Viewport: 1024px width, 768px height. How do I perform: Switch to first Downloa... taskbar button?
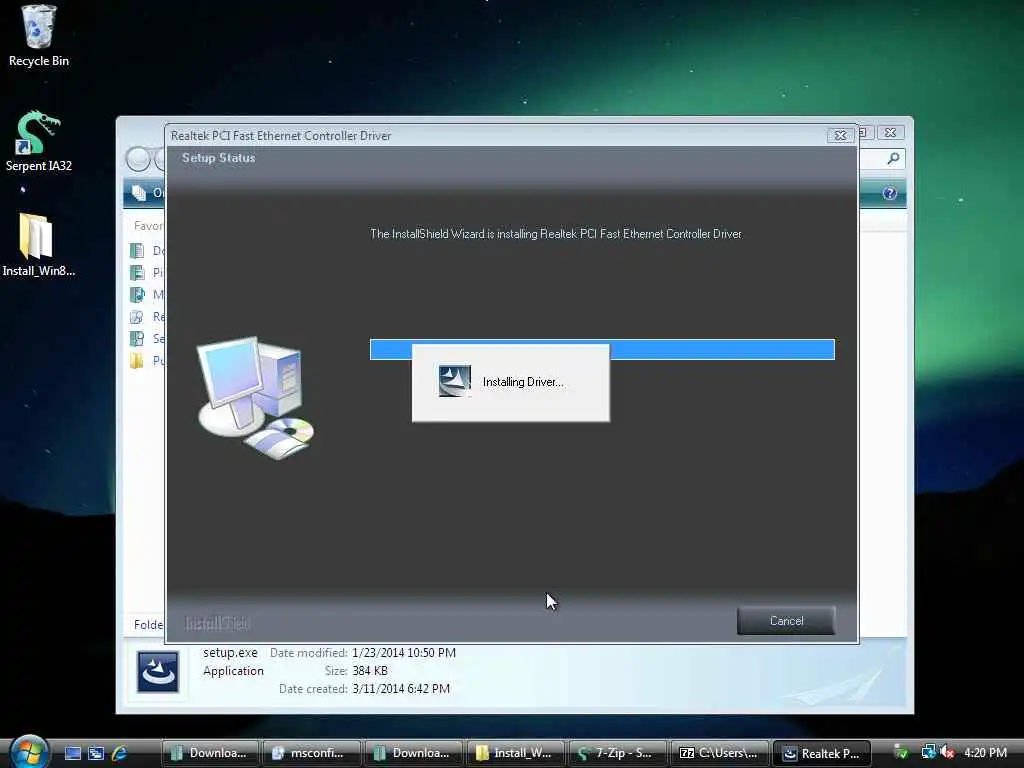[x=210, y=753]
